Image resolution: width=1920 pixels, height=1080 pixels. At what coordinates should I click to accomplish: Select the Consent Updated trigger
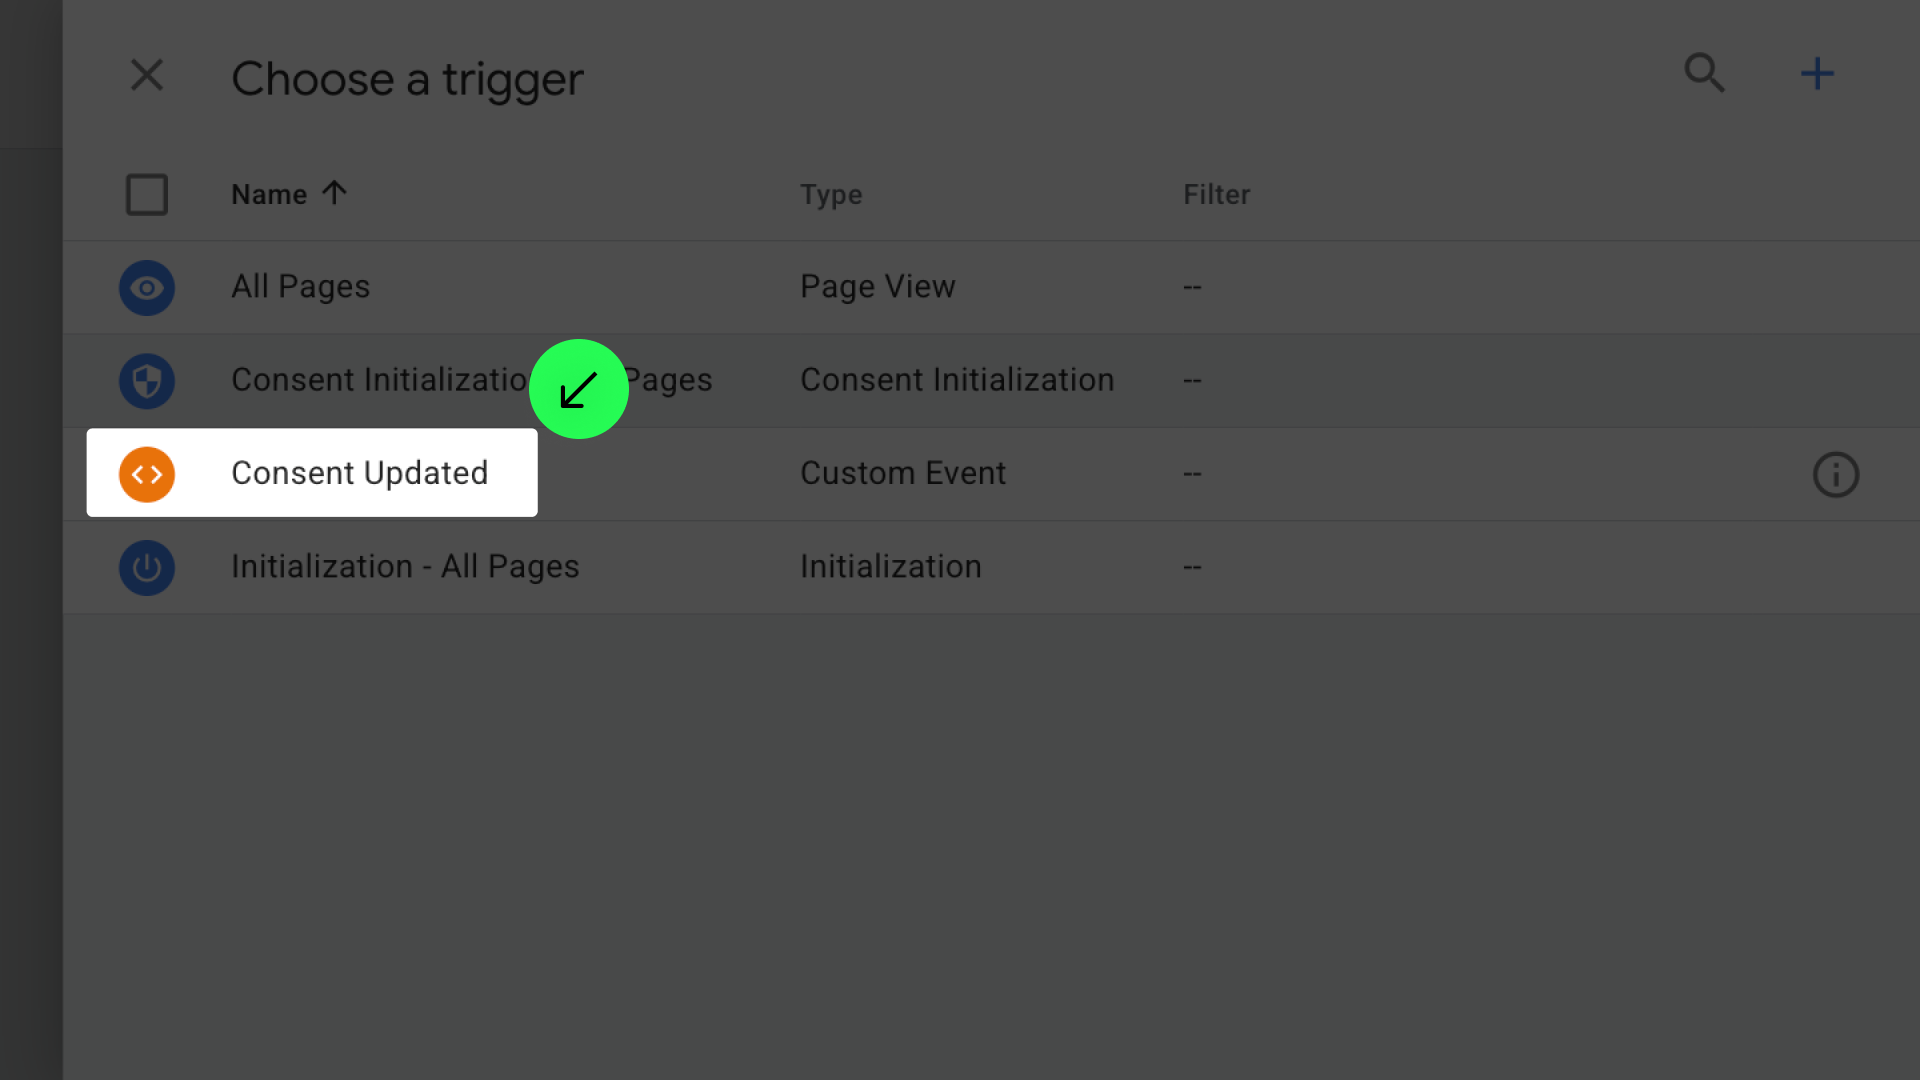pos(359,473)
